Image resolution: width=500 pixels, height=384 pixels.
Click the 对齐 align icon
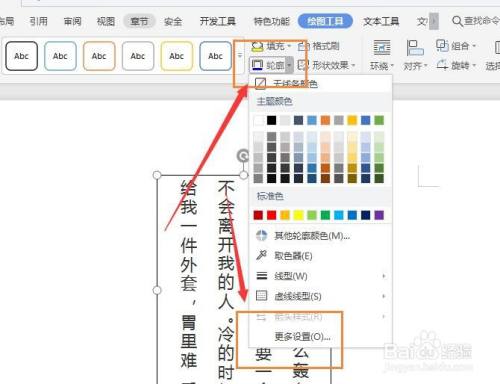(x=415, y=48)
